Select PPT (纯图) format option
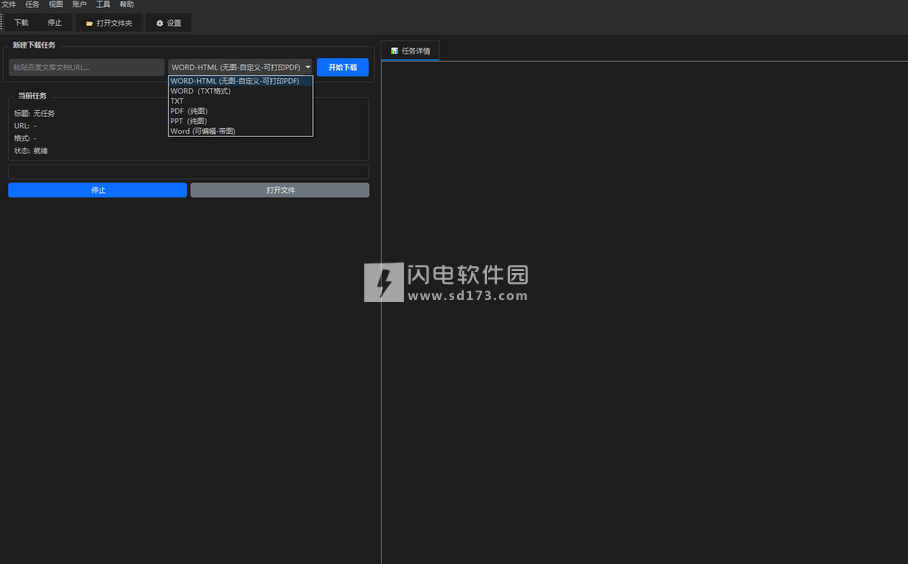Screen dimensions: 908x564 (x=189, y=121)
